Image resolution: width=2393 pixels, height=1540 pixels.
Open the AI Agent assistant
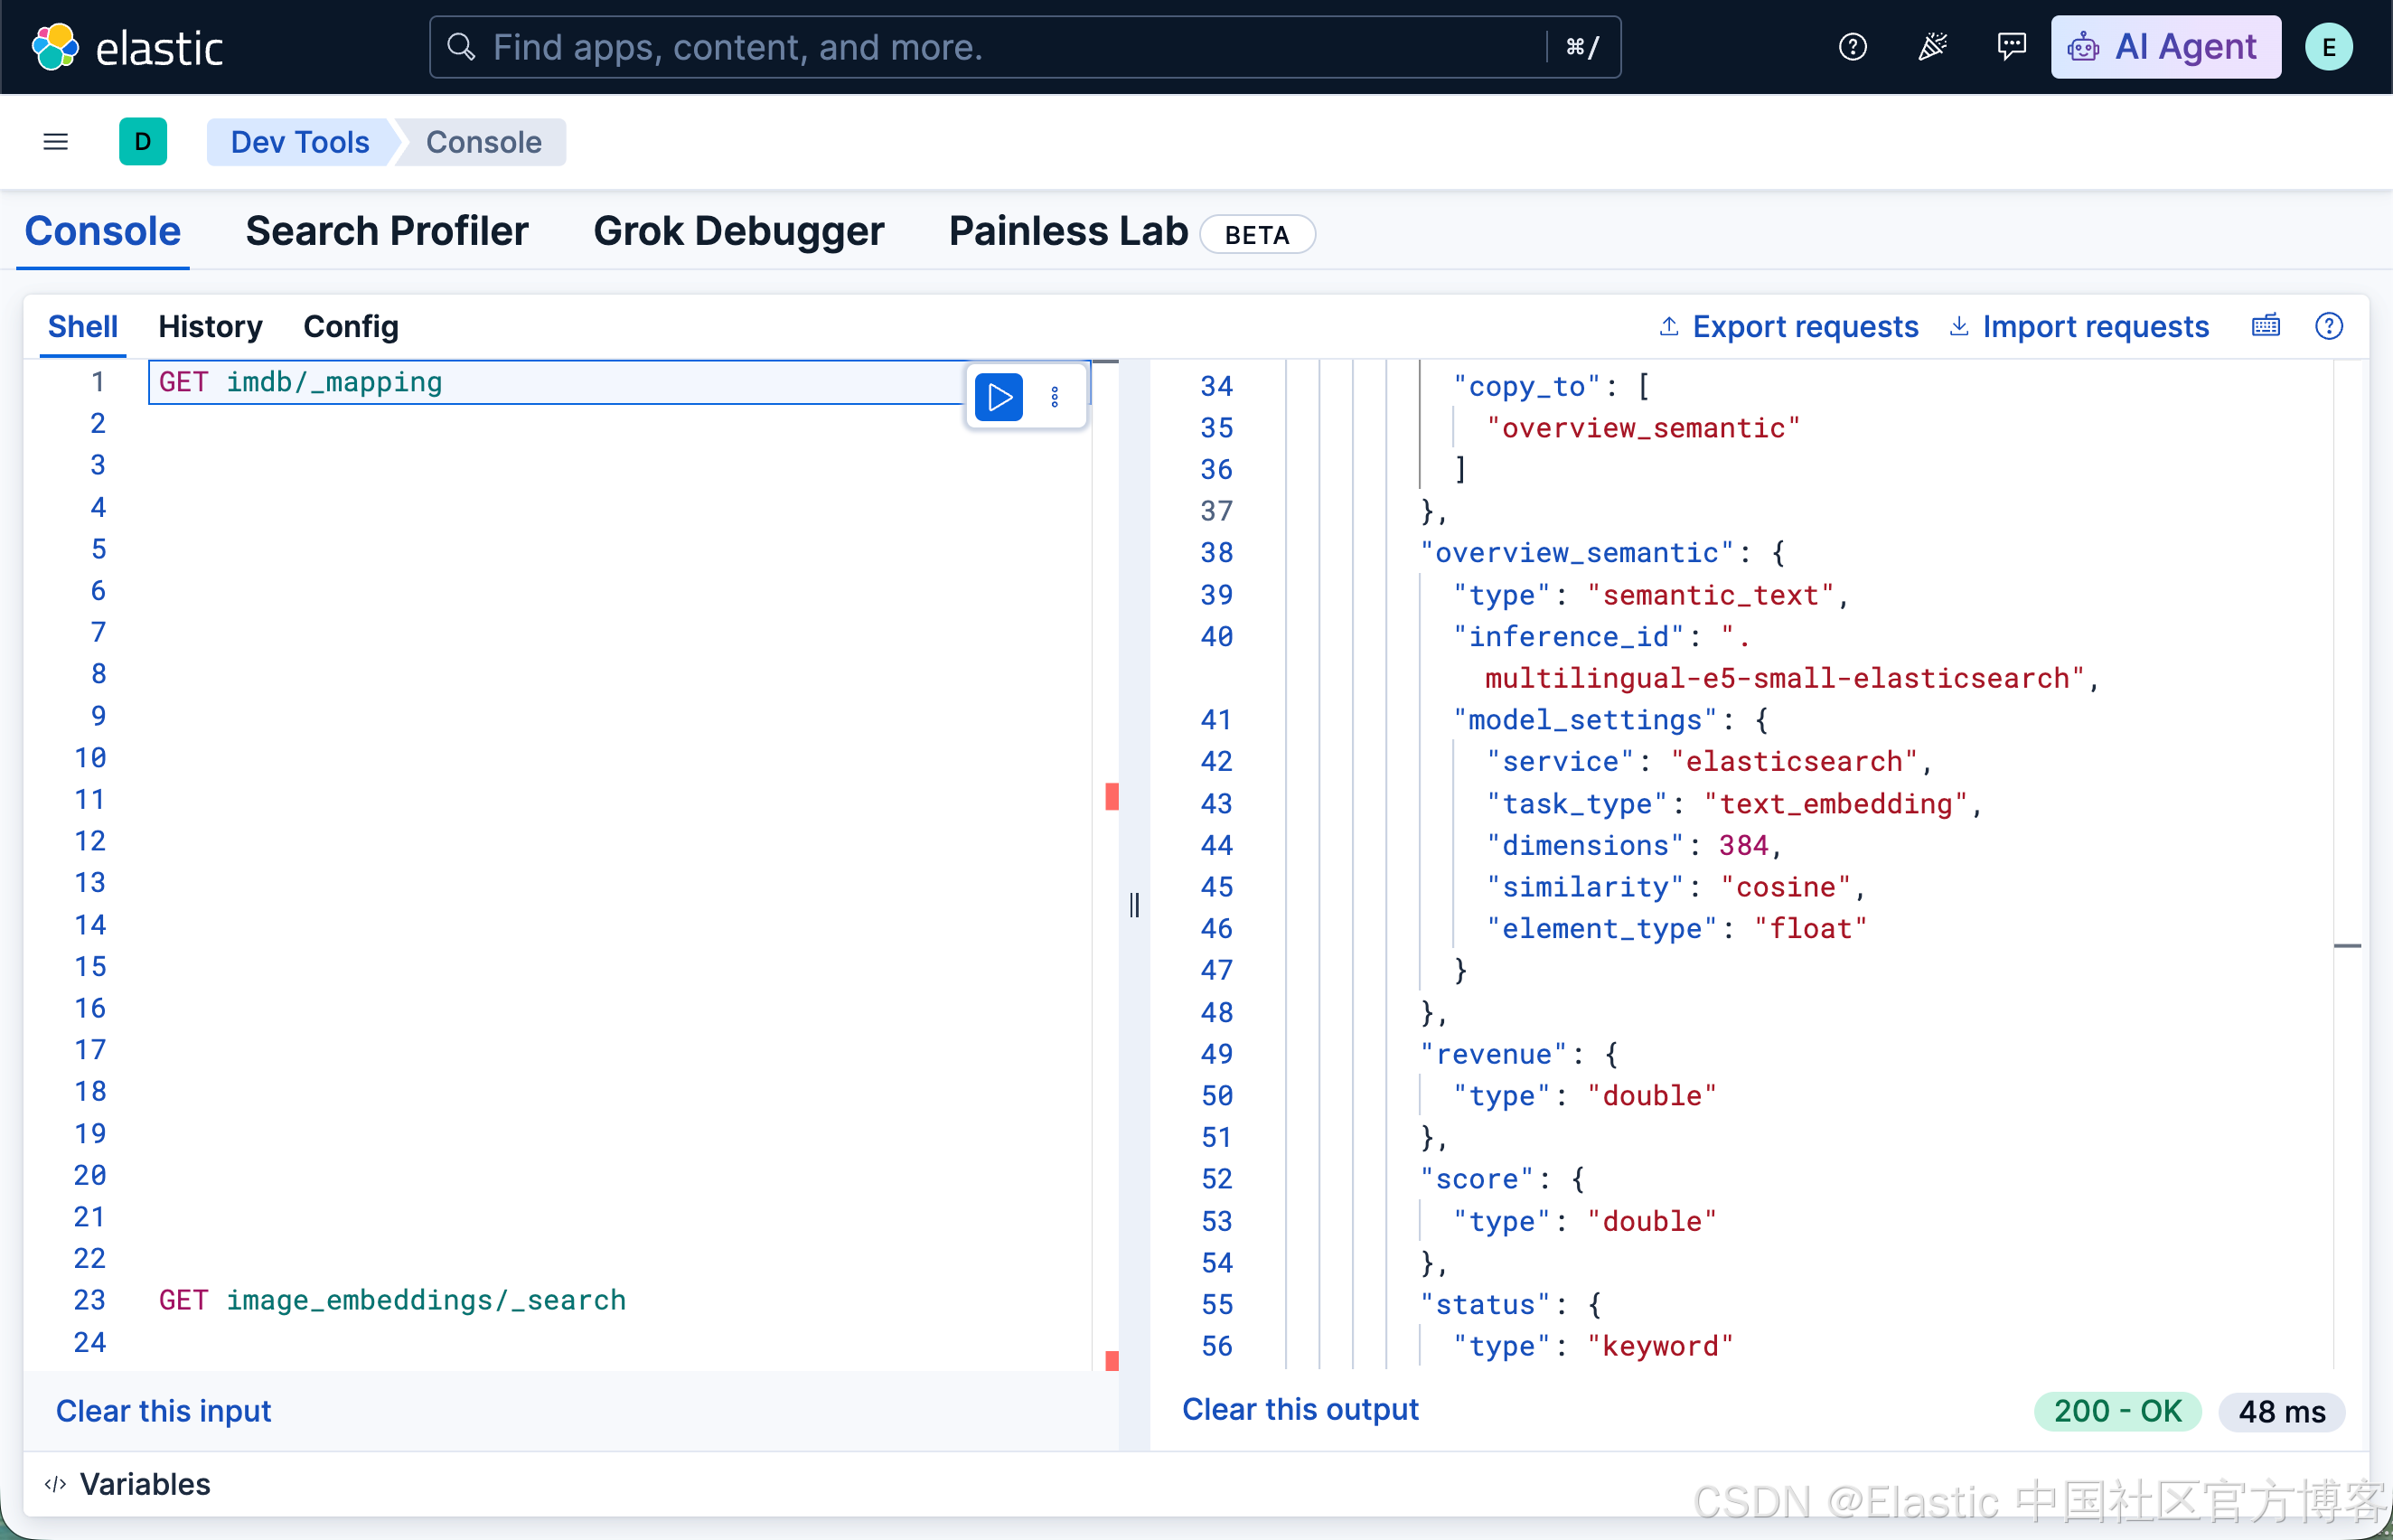pyautogui.click(x=2165, y=47)
